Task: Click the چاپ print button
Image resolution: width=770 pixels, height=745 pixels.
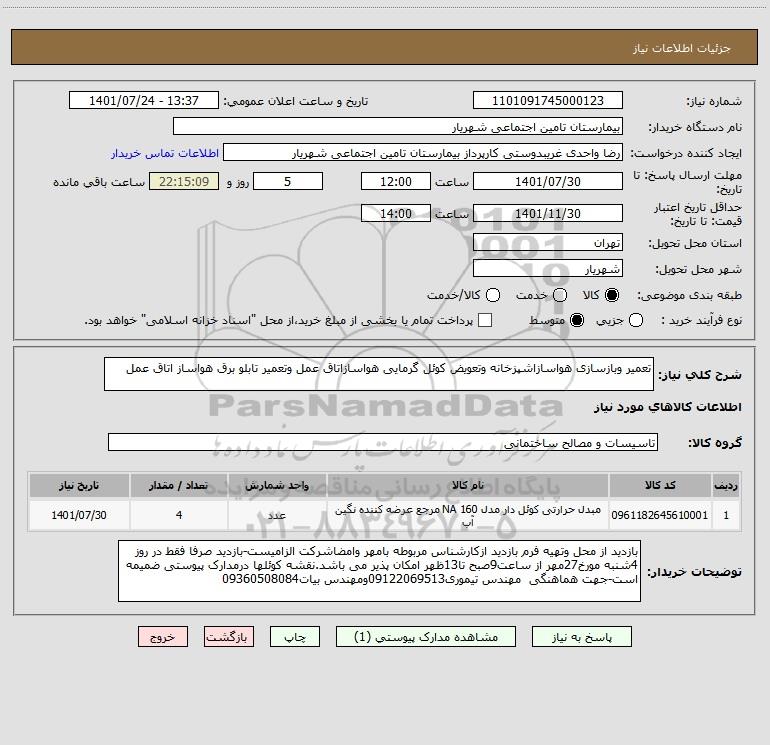Action: point(295,637)
